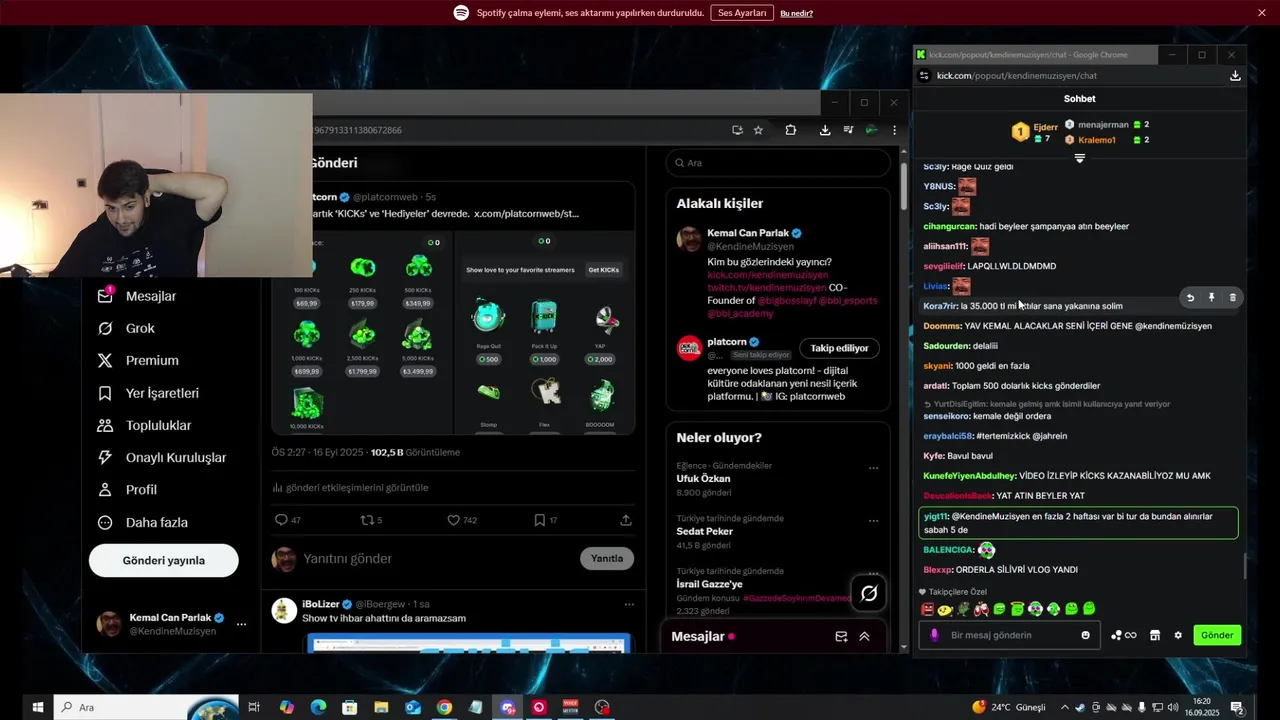Open Sedat Peker trend options
The image size is (1280, 720).
pyautogui.click(x=873, y=521)
